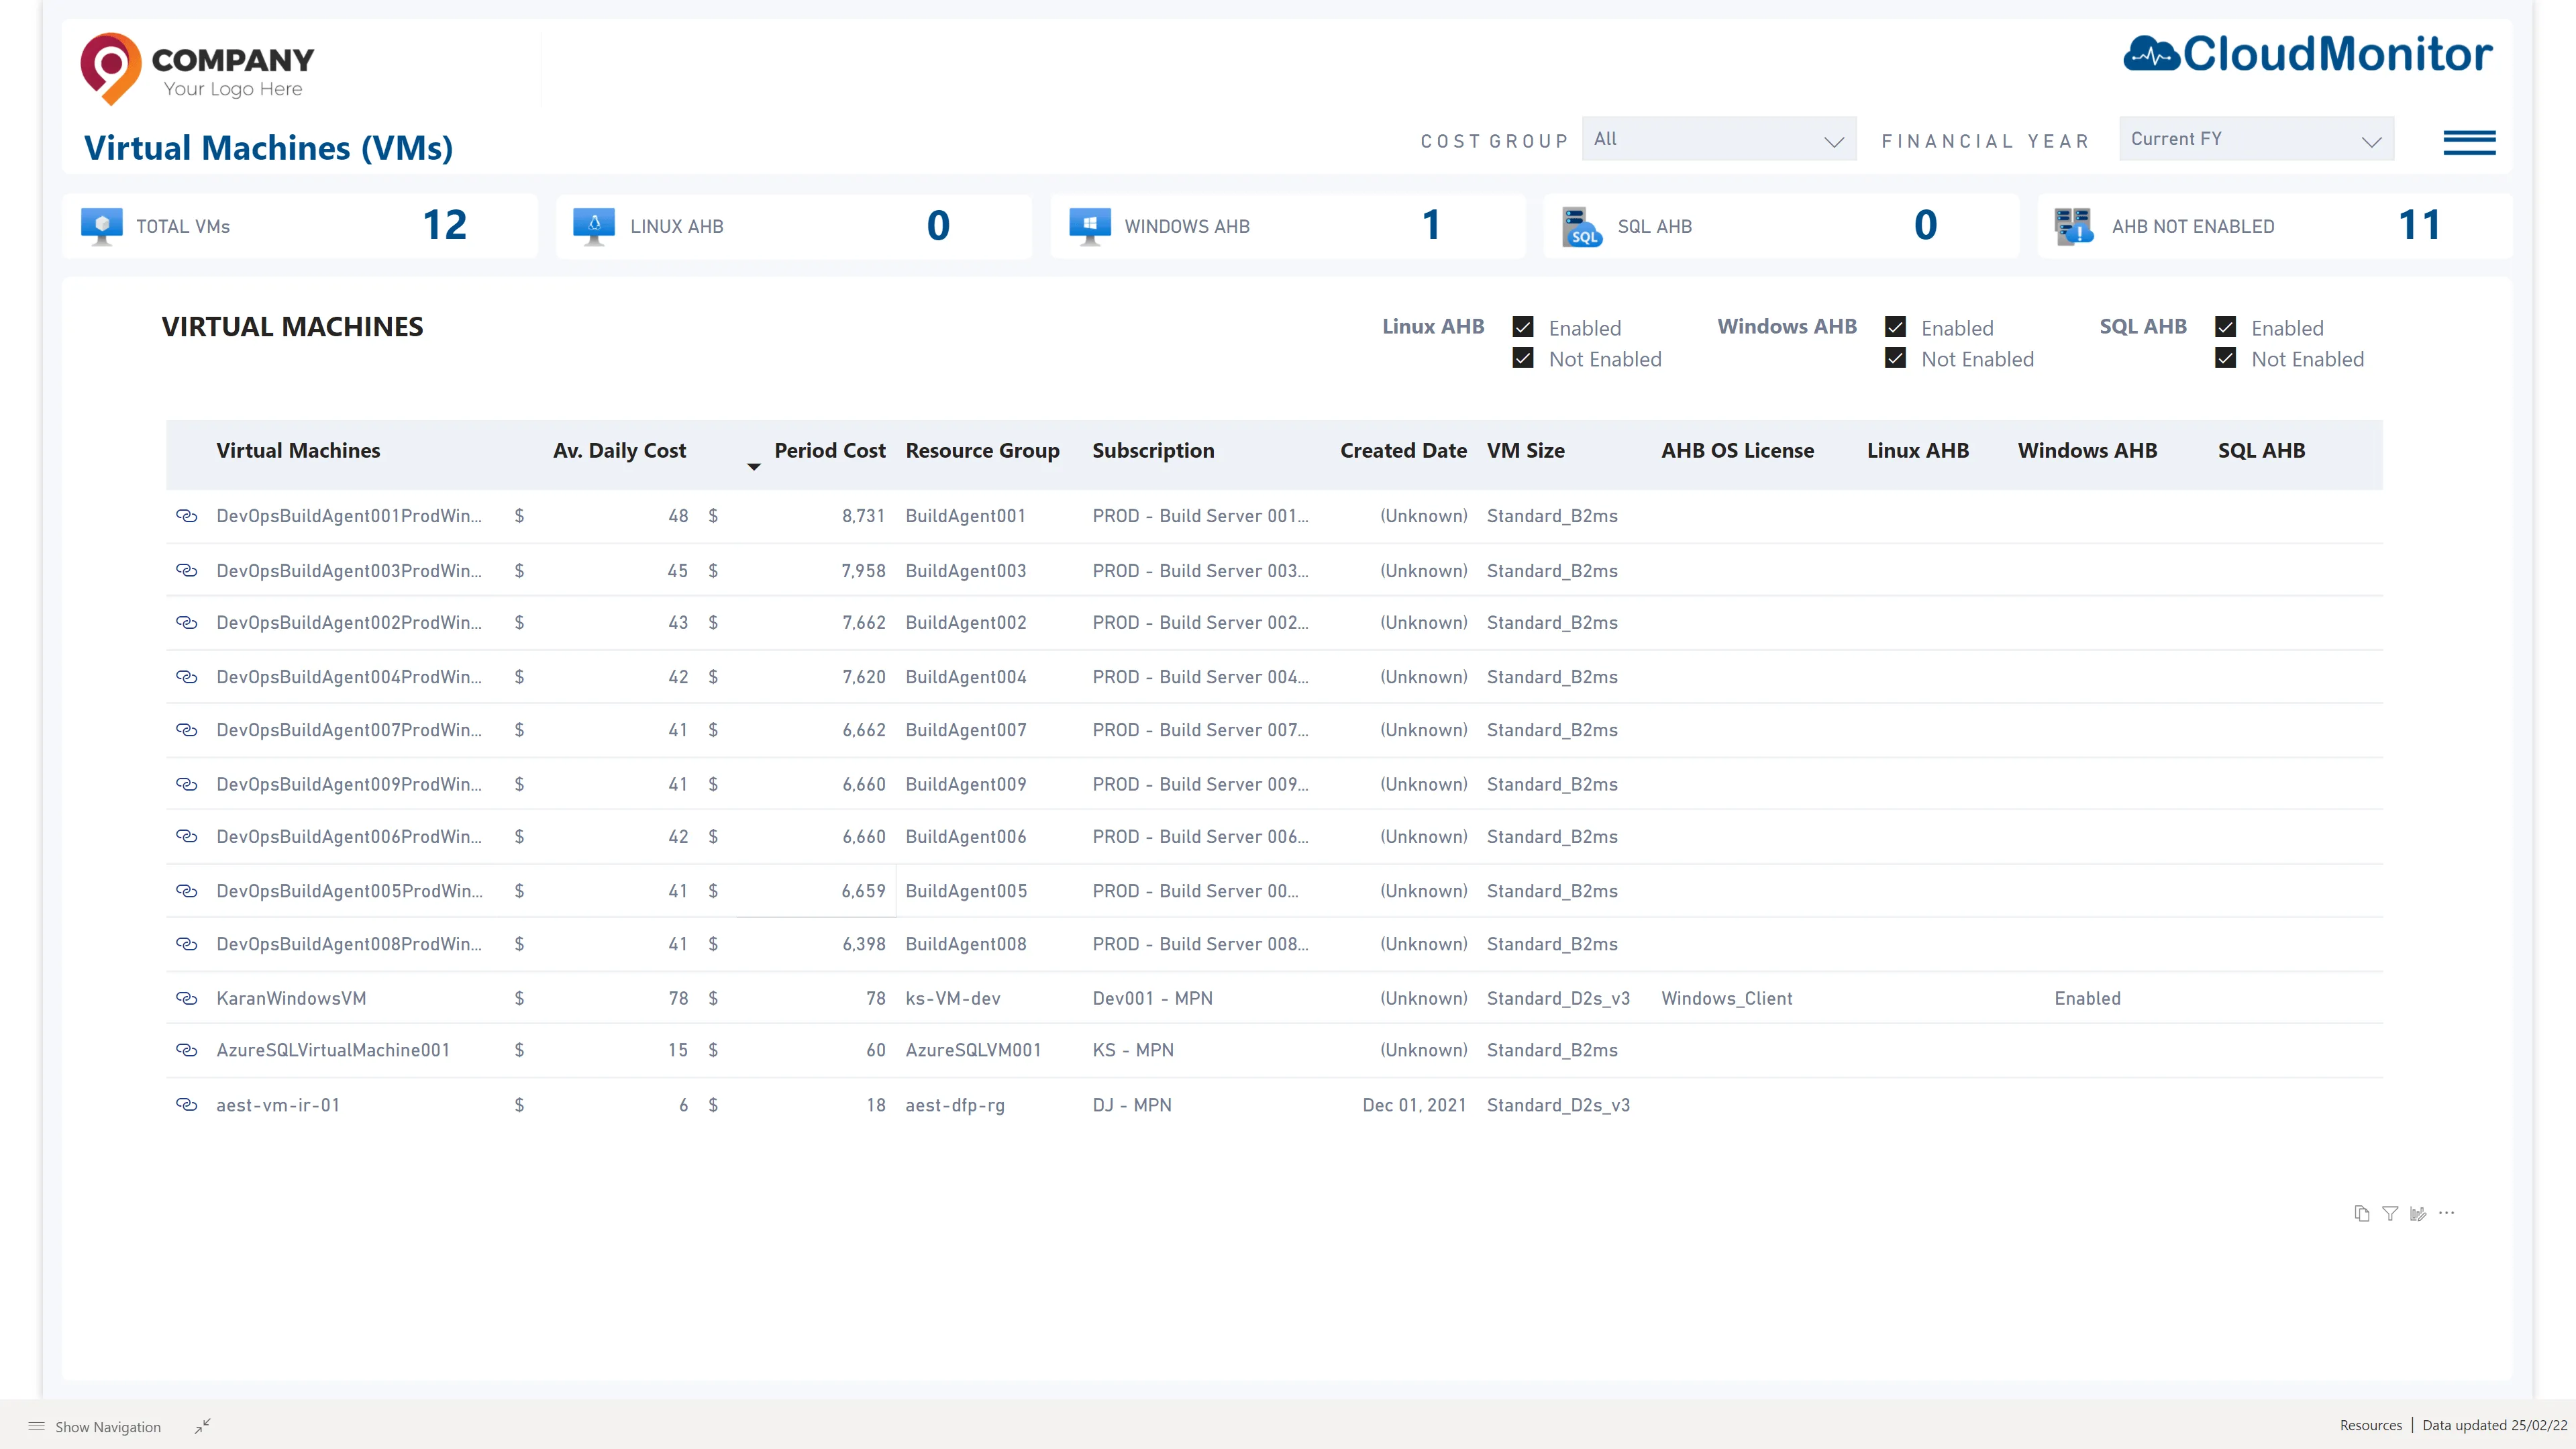Viewport: 2576px width, 1449px height.
Task: Uncheck Linux AHB Not Enabled checkbox
Action: click(x=1523, y=358)
